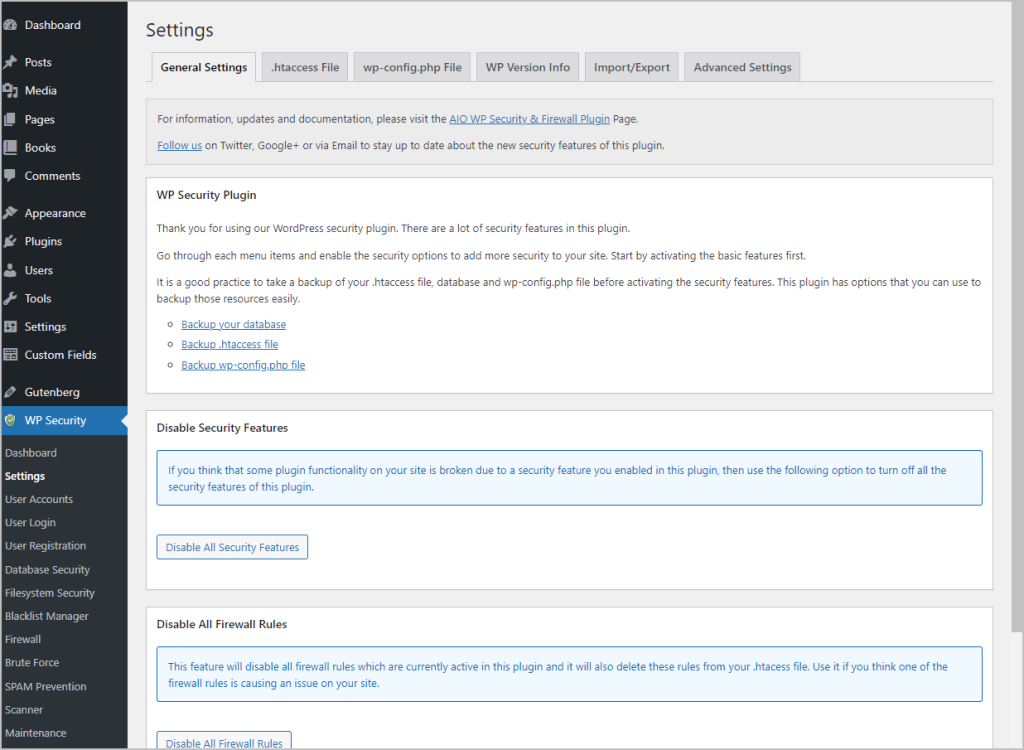1024x750 pixels.
Task: Select bold Settings in WP Security submenu
Action: point(25,476)
